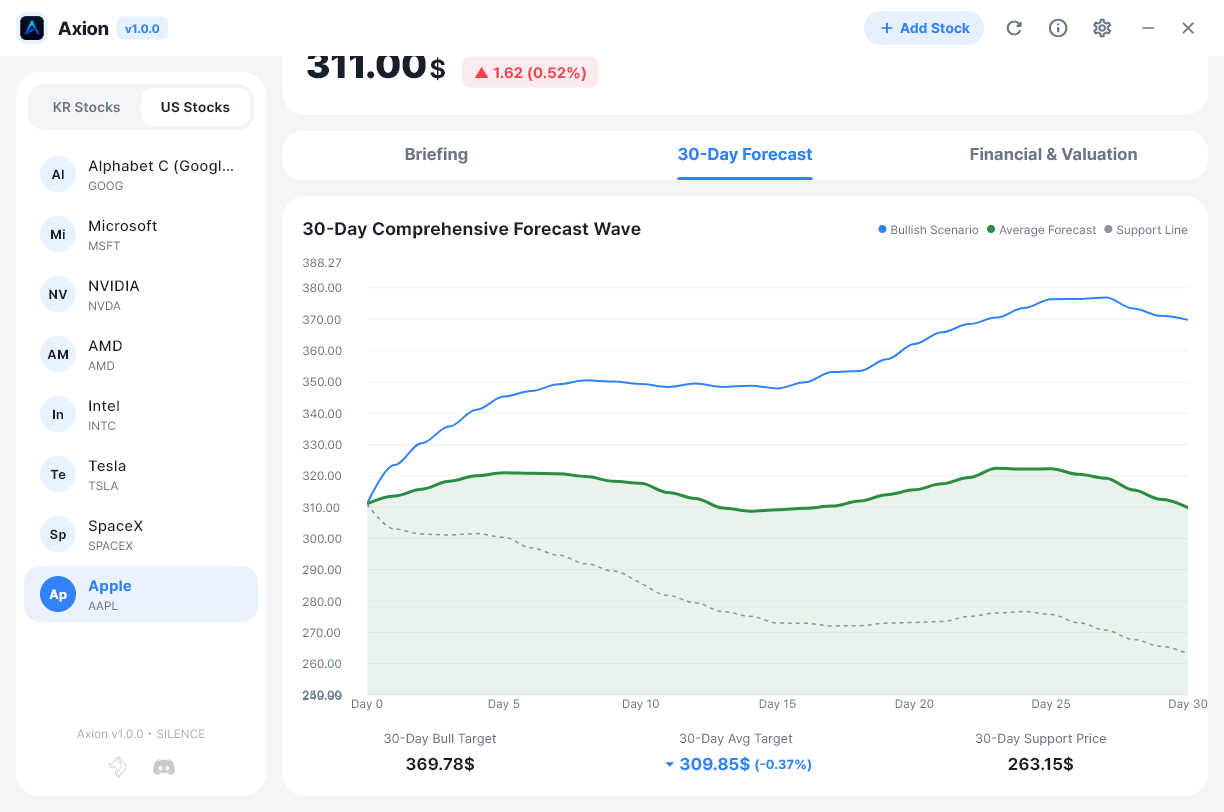Viewport: 1224px width, 812px height.
Task: Click the In avatar circle for Intel
Action: coord(58,415)
